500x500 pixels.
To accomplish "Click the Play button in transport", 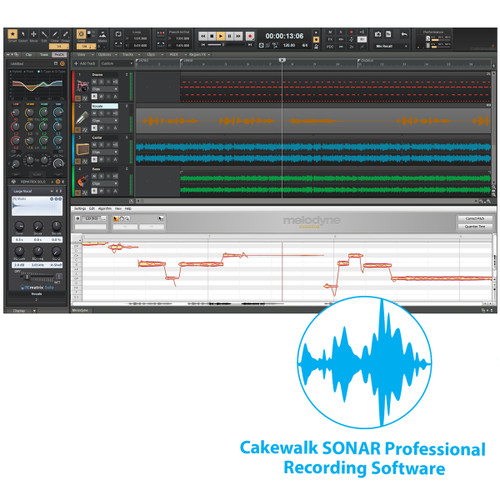I will (221, 36).
